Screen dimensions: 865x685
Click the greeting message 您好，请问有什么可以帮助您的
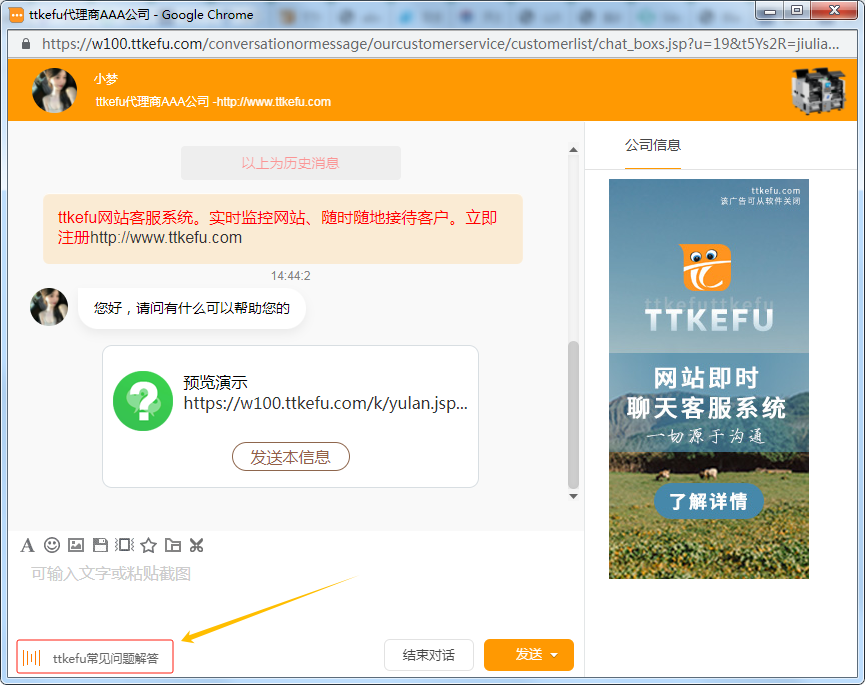(x=191, y=308)
